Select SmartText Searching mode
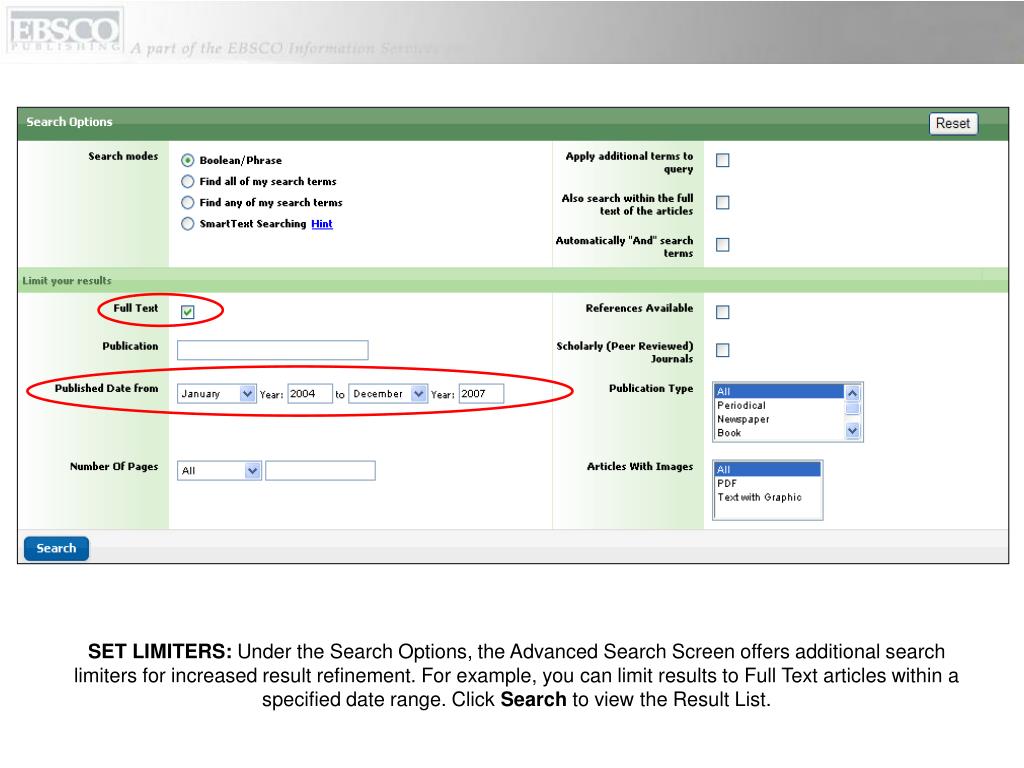 click(x=187, y=223)
